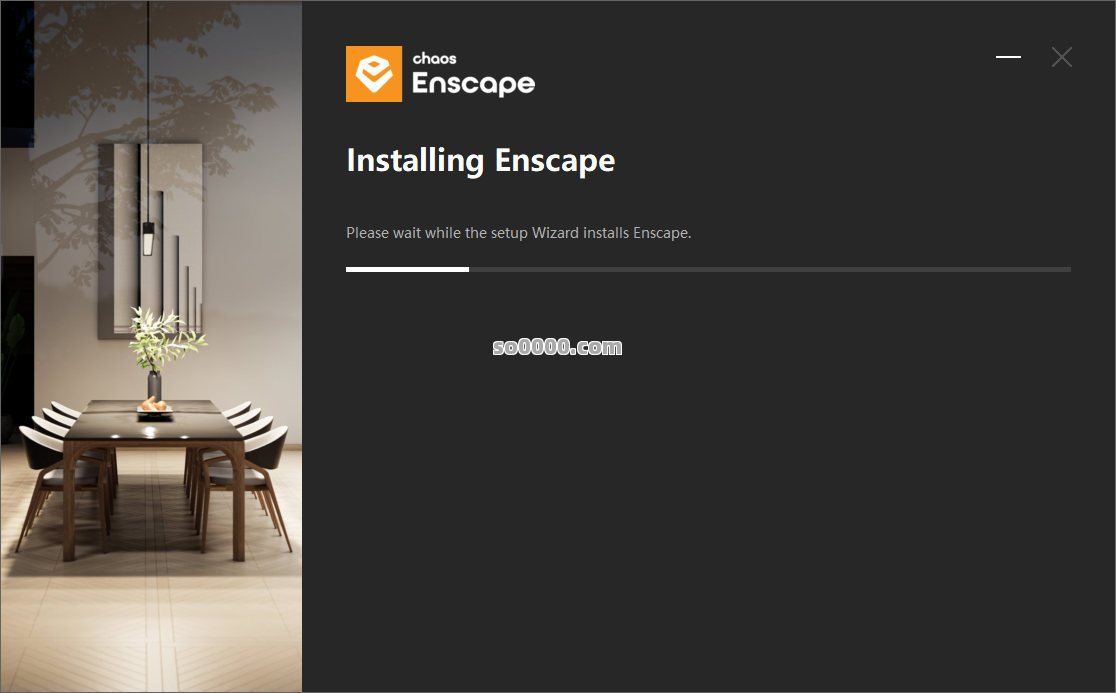This screenshot has height=693, width=1116.
Task: Click the dark dining table top
Action: (152, 420)
